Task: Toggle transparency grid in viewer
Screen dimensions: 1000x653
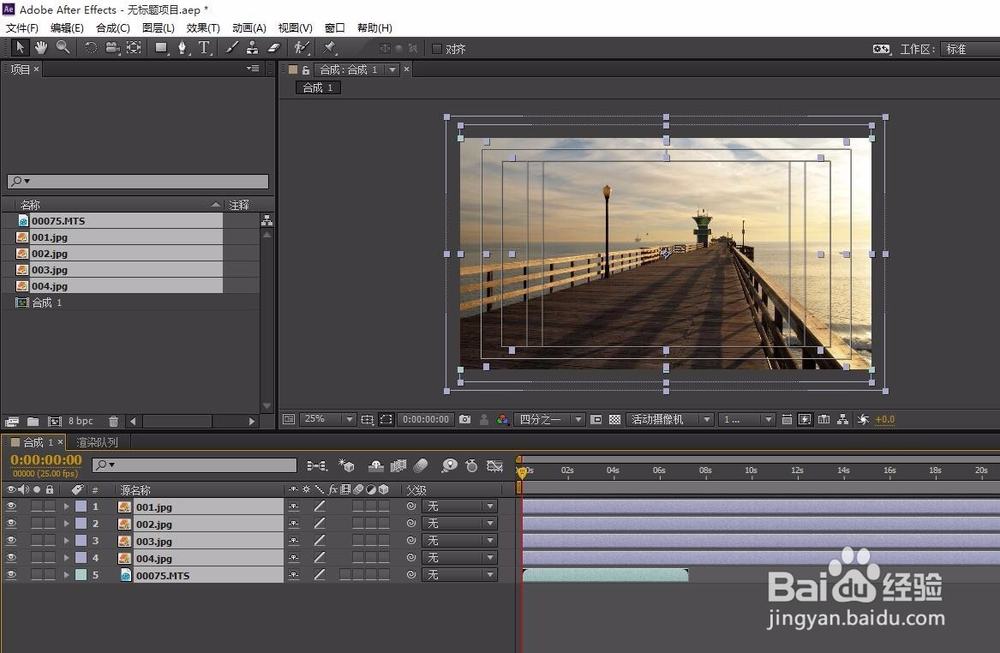Action: pos(615,419)
